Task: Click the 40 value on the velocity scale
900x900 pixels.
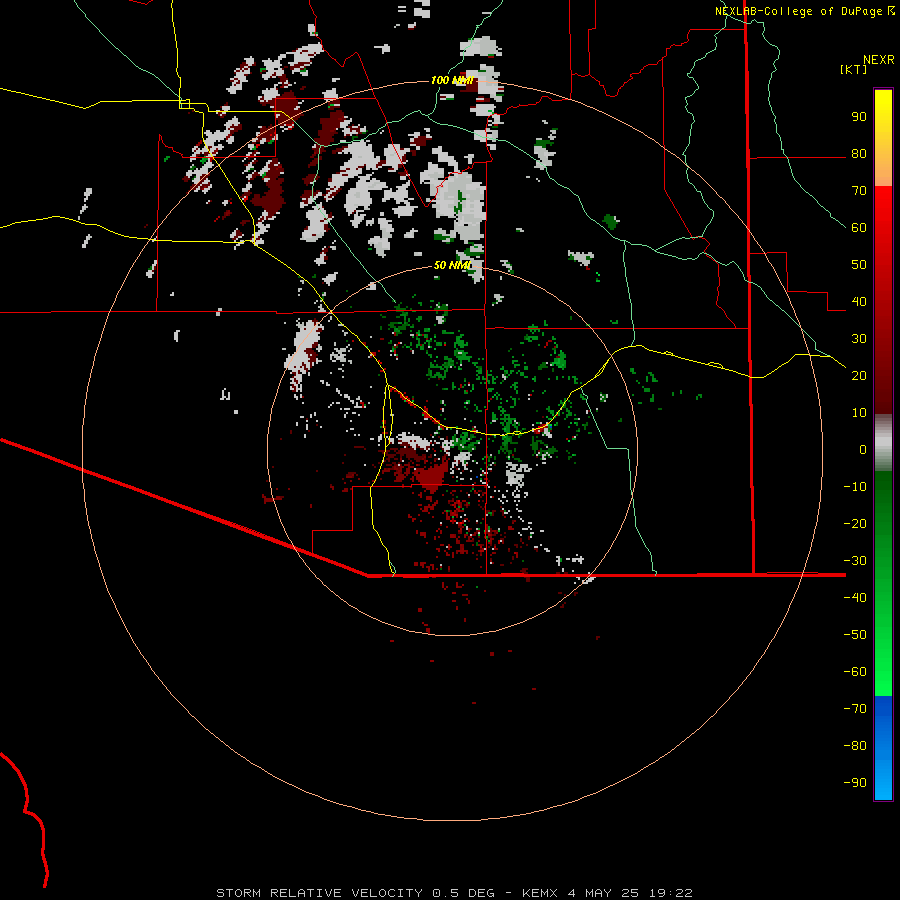Action: pos(859,301)
